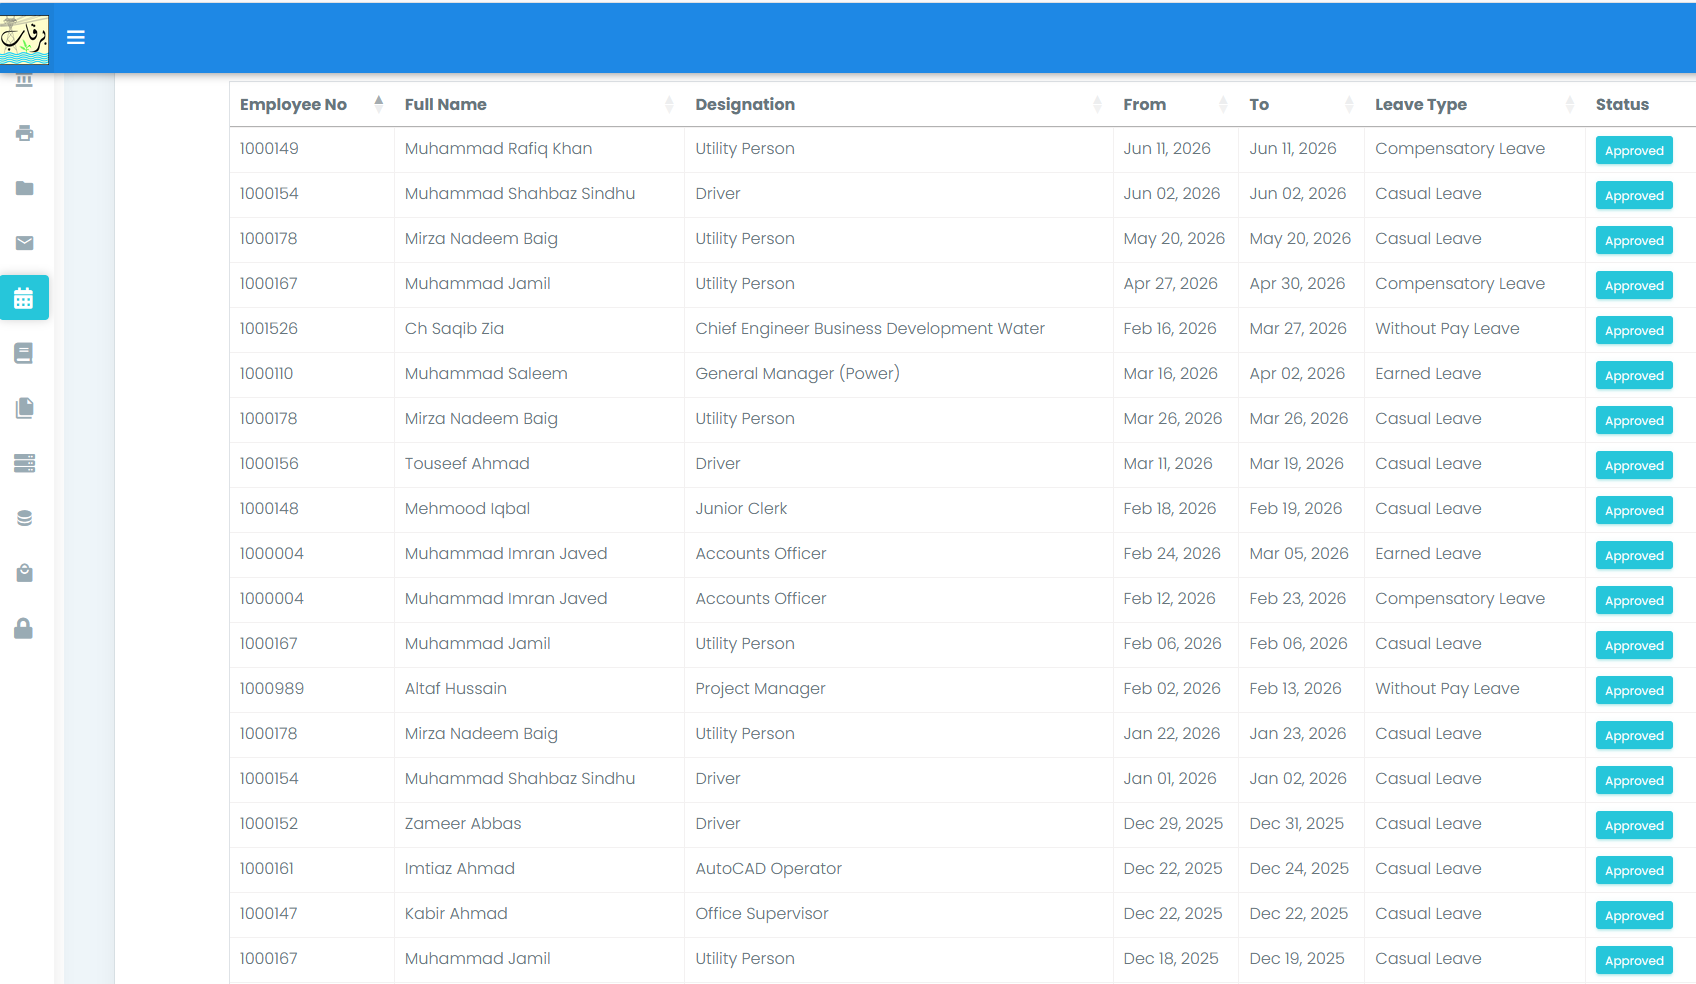Click From date Feb 16, 2026

pyautogui.click(x=1170, y=328)
